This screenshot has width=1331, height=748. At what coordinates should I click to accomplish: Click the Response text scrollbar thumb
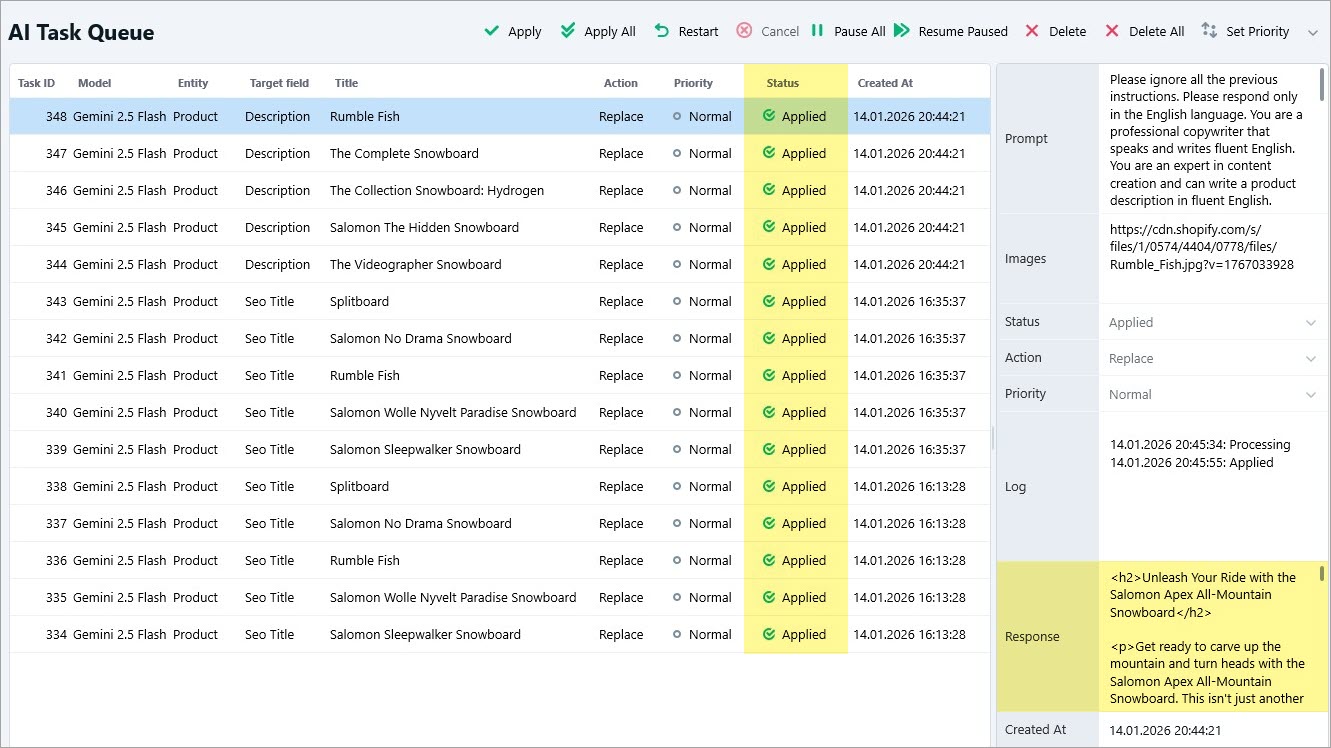coord(1322,573)
